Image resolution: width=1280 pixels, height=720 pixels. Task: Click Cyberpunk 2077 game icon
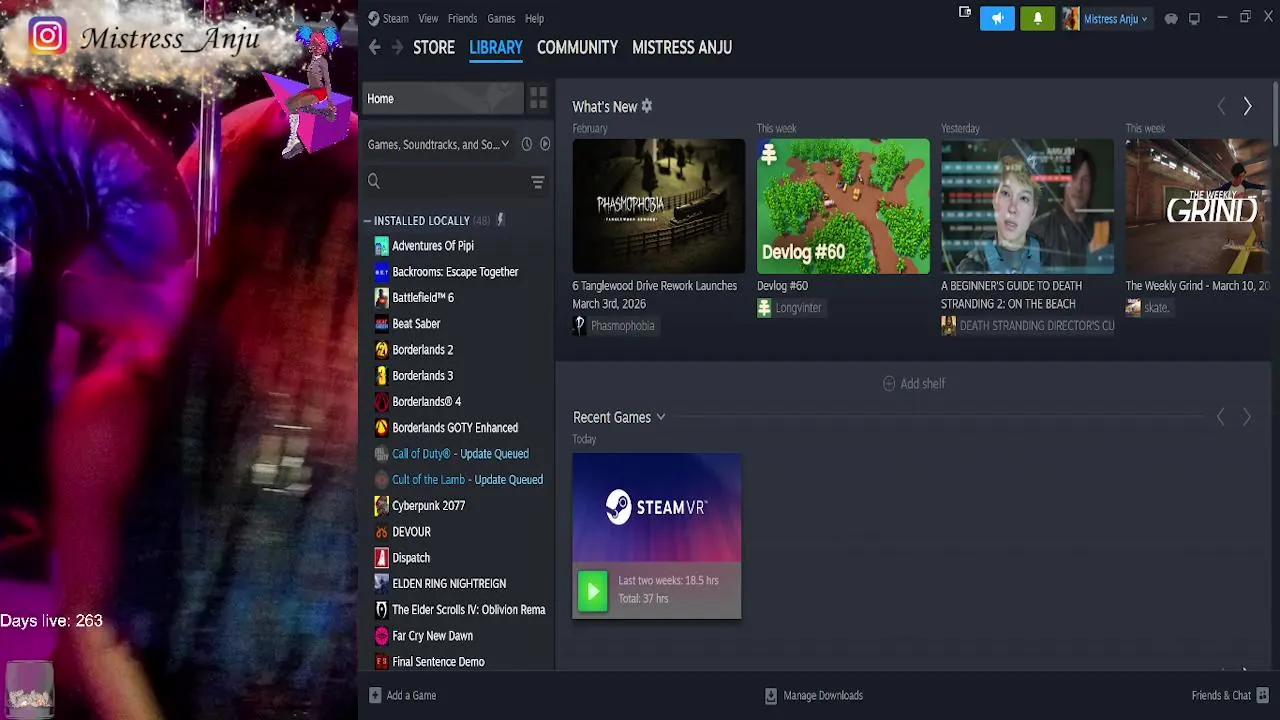(x=381, y=505)
